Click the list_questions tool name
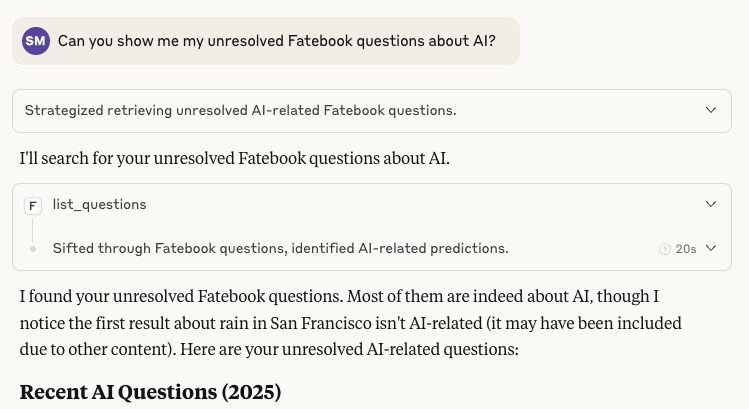 tap(99, 204)
